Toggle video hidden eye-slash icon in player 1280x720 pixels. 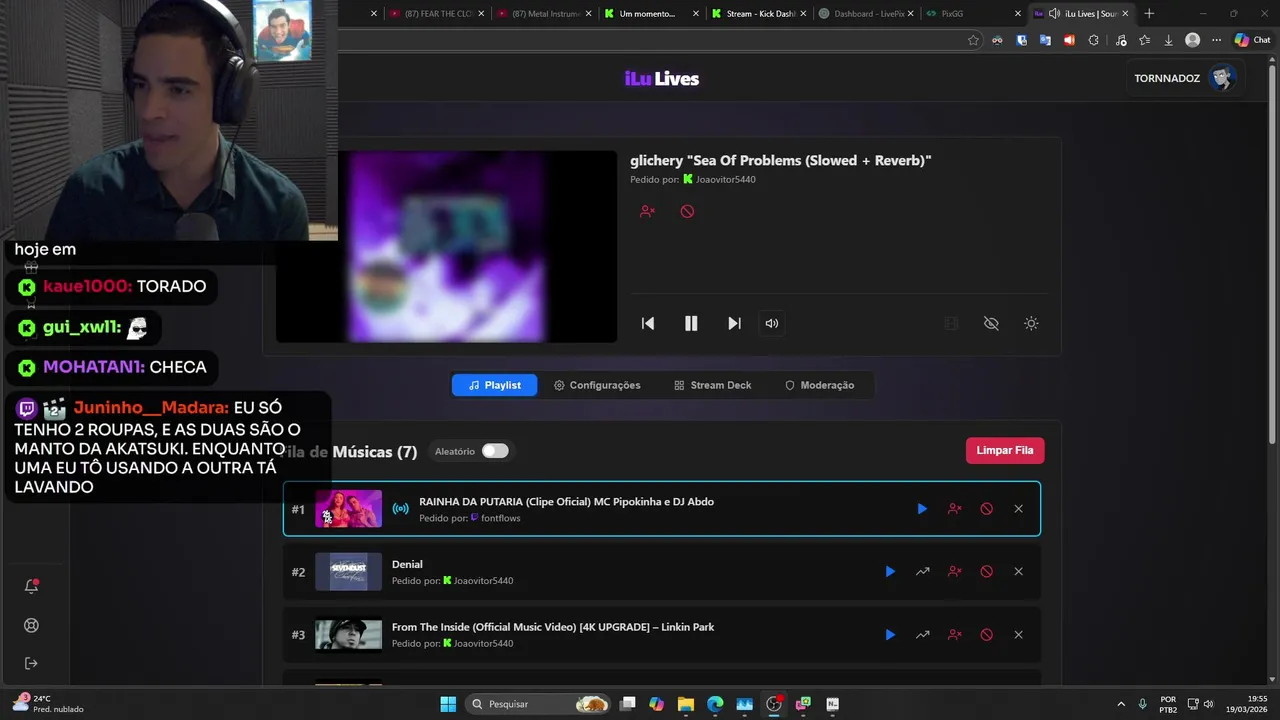[991, 323]
